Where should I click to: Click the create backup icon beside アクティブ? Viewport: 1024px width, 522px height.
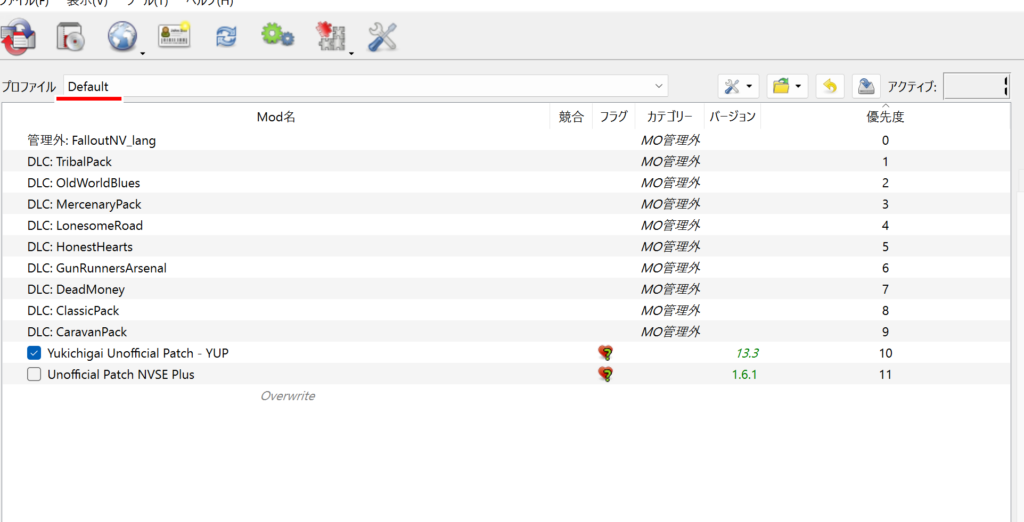[866, 86]
